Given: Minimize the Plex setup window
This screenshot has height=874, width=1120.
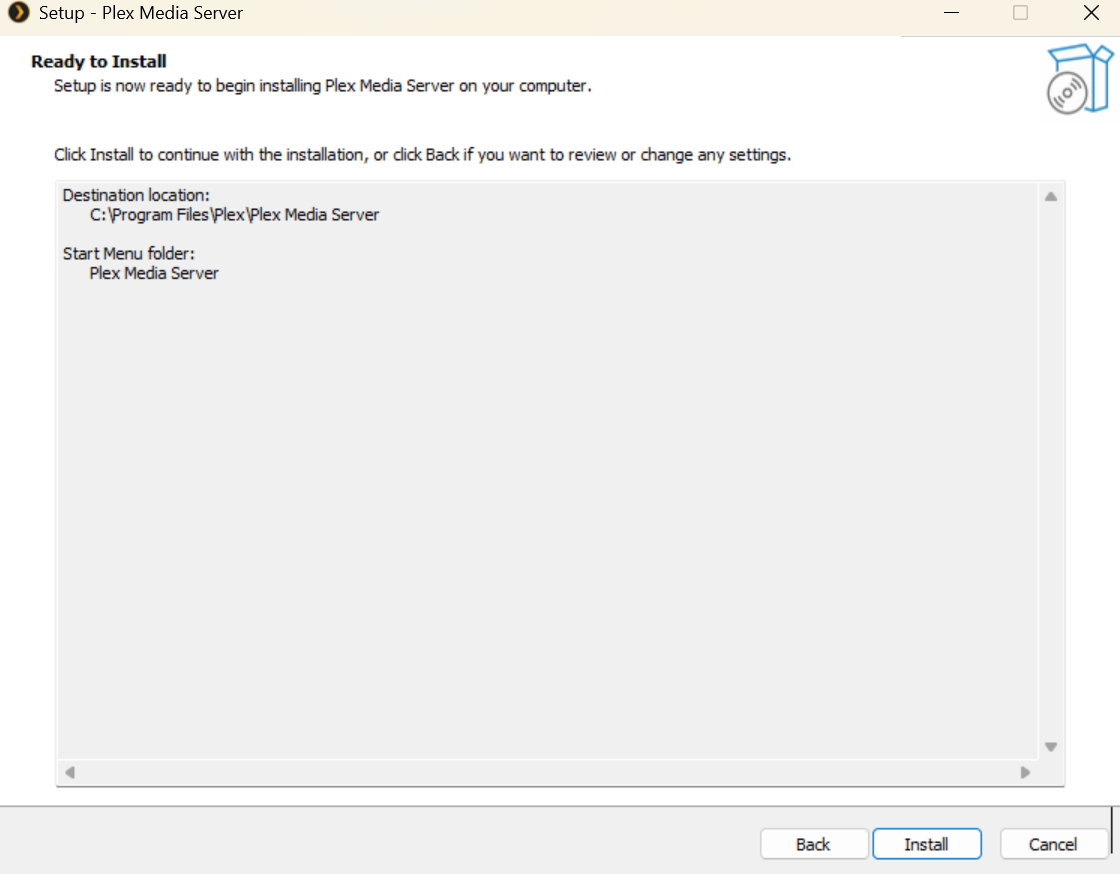Looking at the screenshot, I should tap(953, 14).
